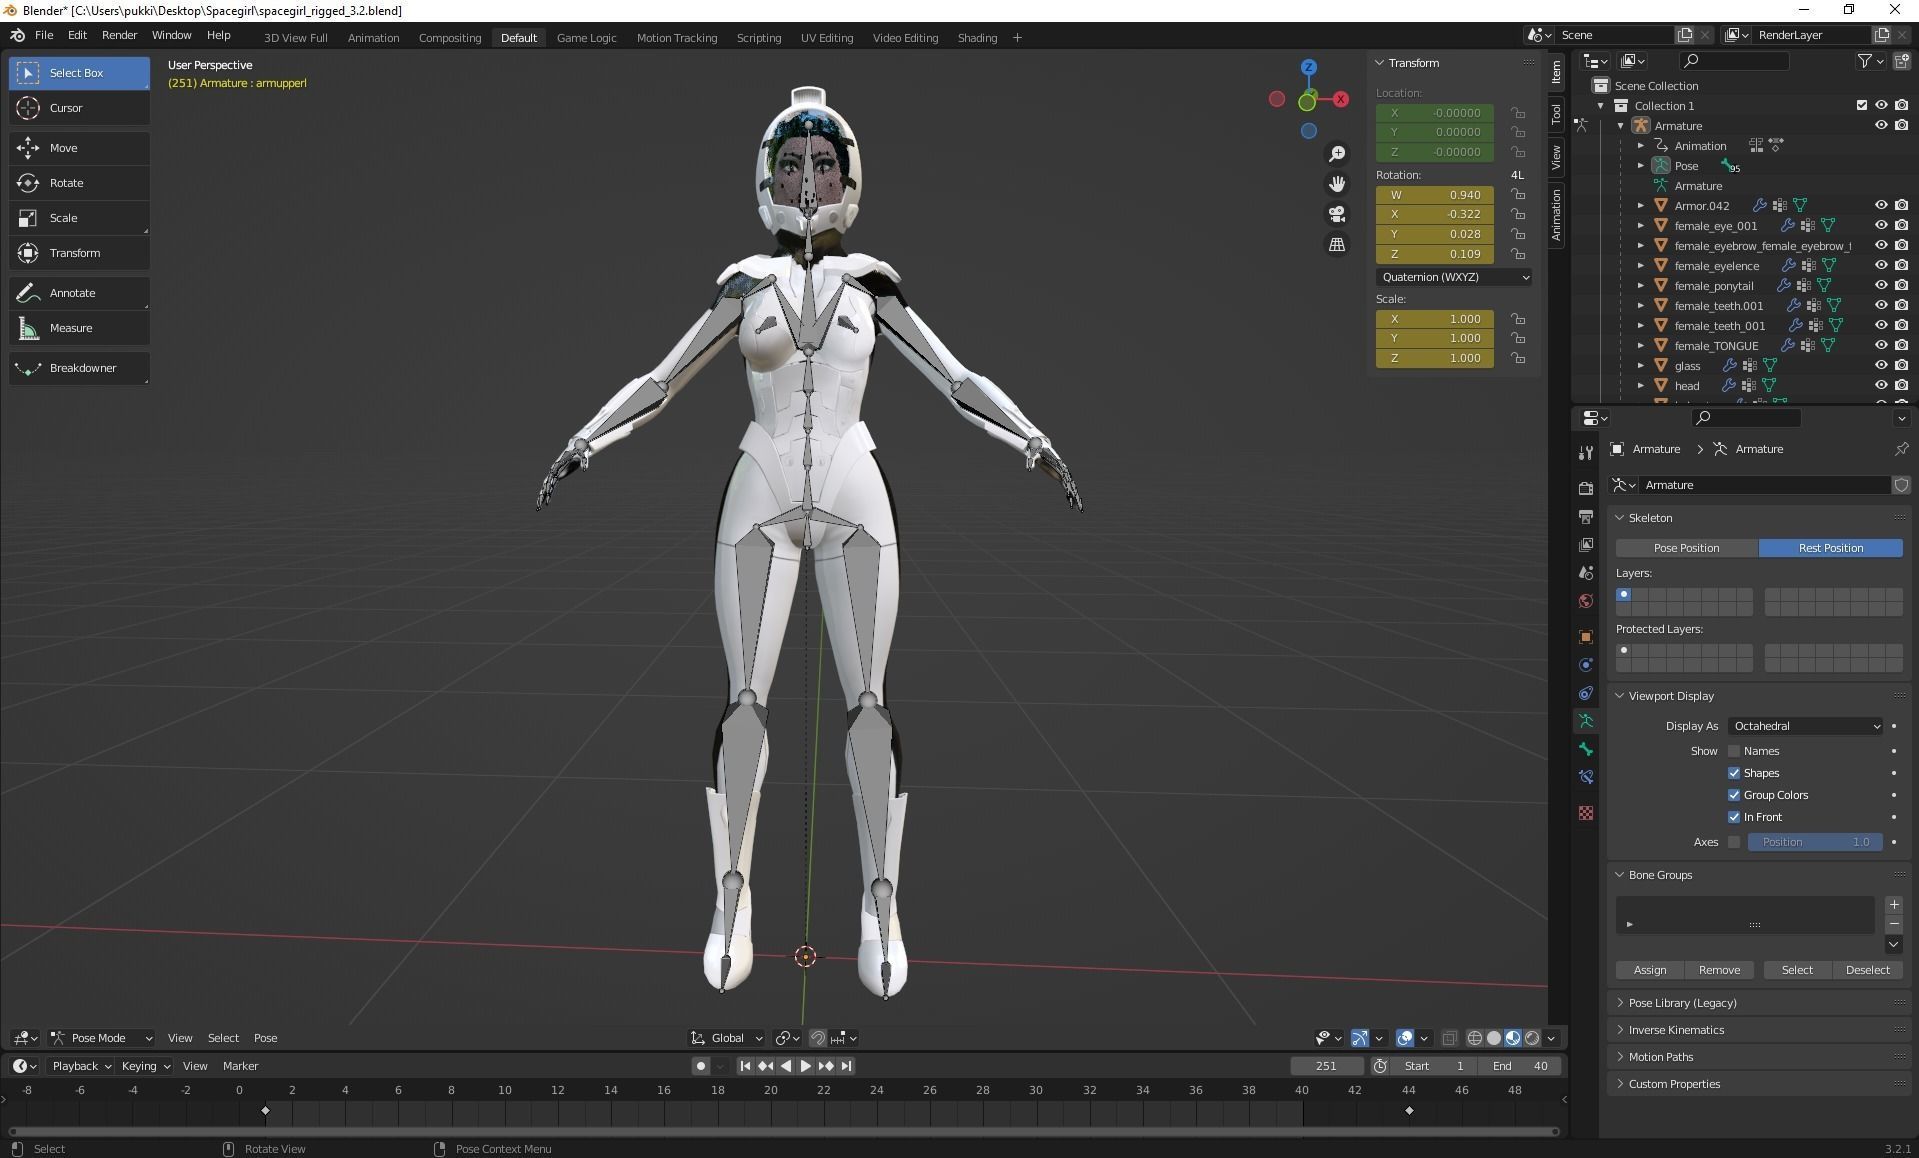Switch to the Scripting workspace tab
This screenshot has height=1158, width=1919.
758,37
